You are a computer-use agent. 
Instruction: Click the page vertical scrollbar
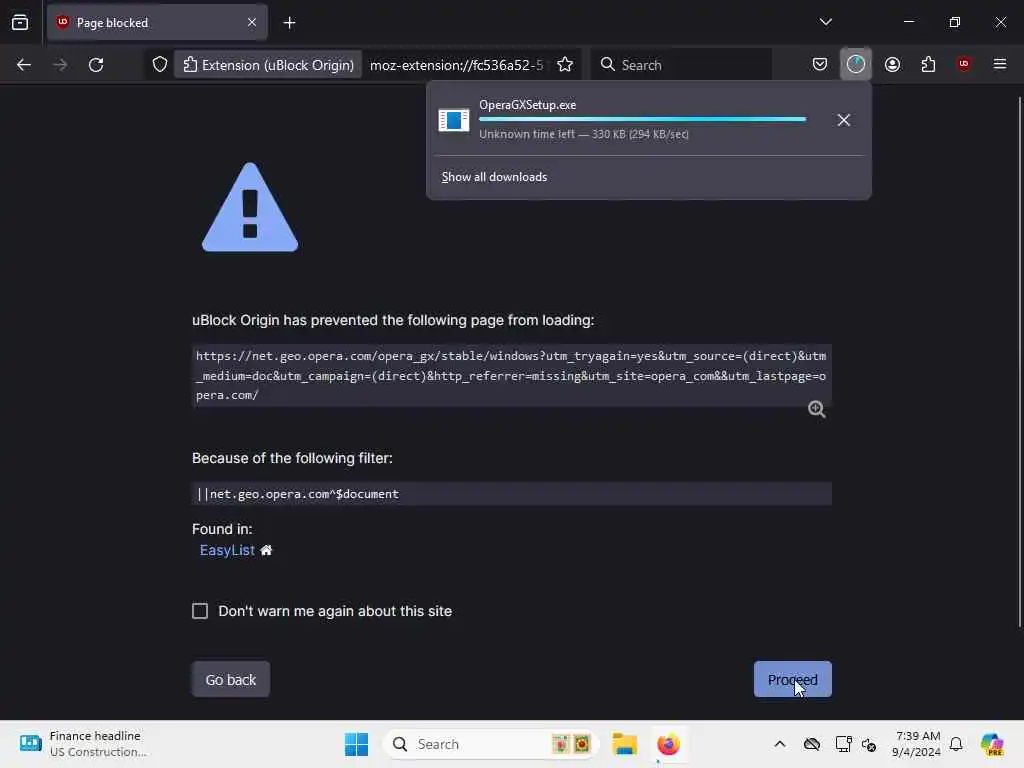[1019, 362]
